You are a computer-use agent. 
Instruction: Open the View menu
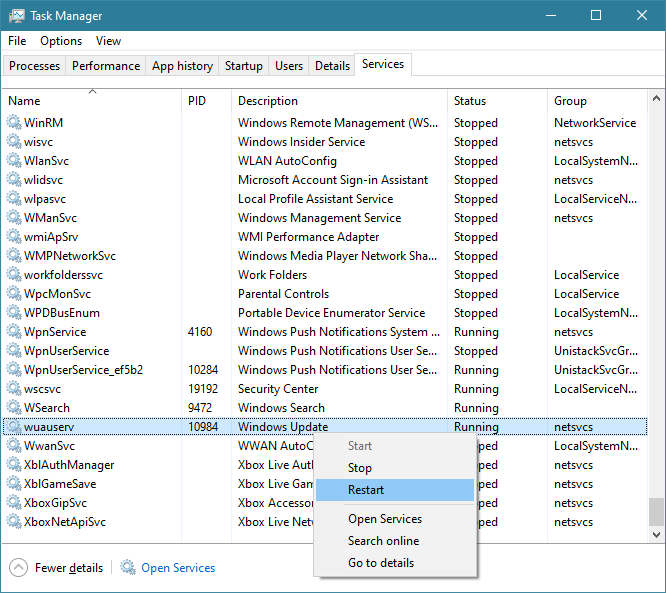click(108, 41)
